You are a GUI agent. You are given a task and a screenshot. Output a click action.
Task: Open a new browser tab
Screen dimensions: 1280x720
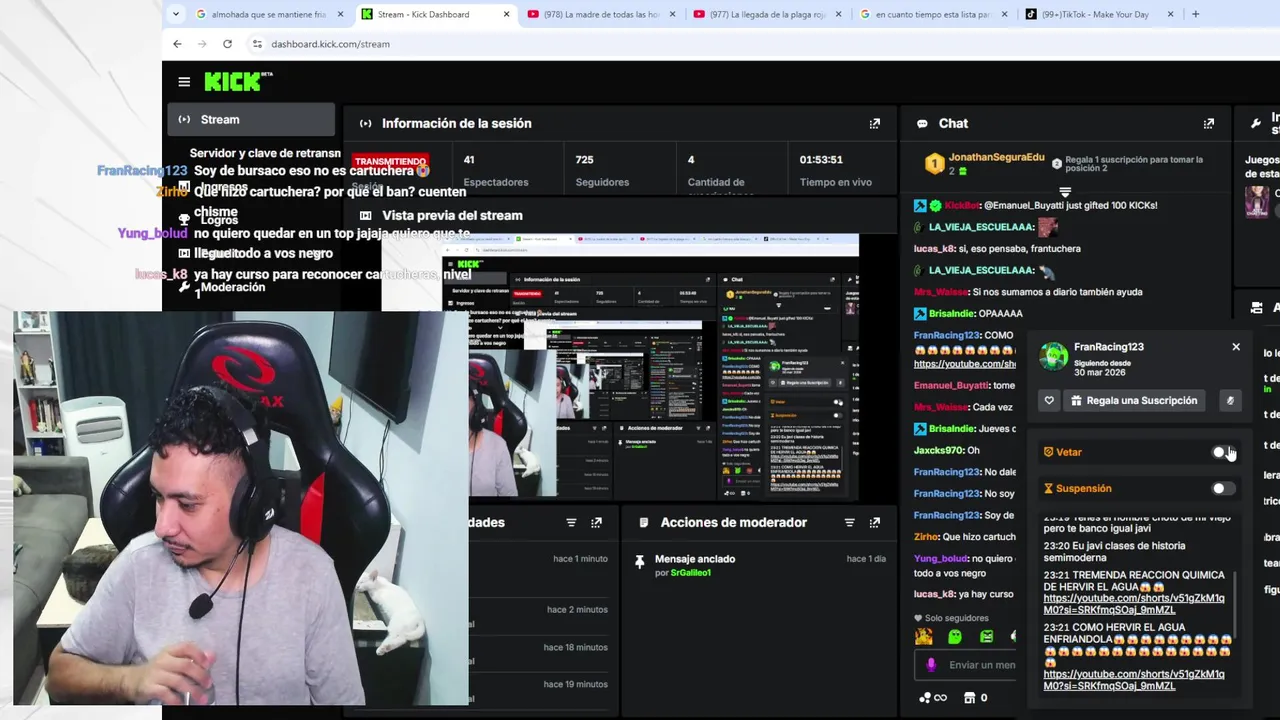pos(1195,14)
